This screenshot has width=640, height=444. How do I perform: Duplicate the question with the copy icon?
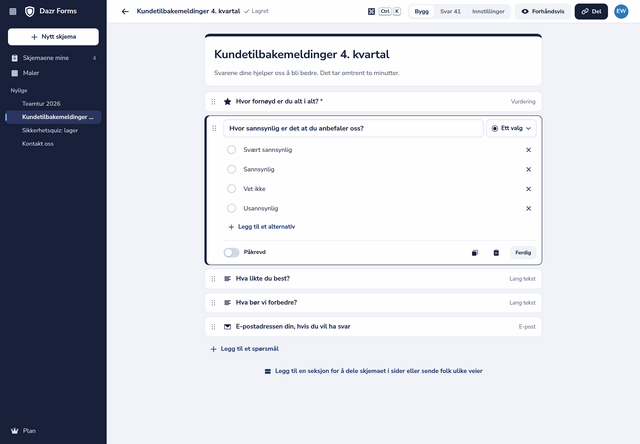(x=475, y=253)
